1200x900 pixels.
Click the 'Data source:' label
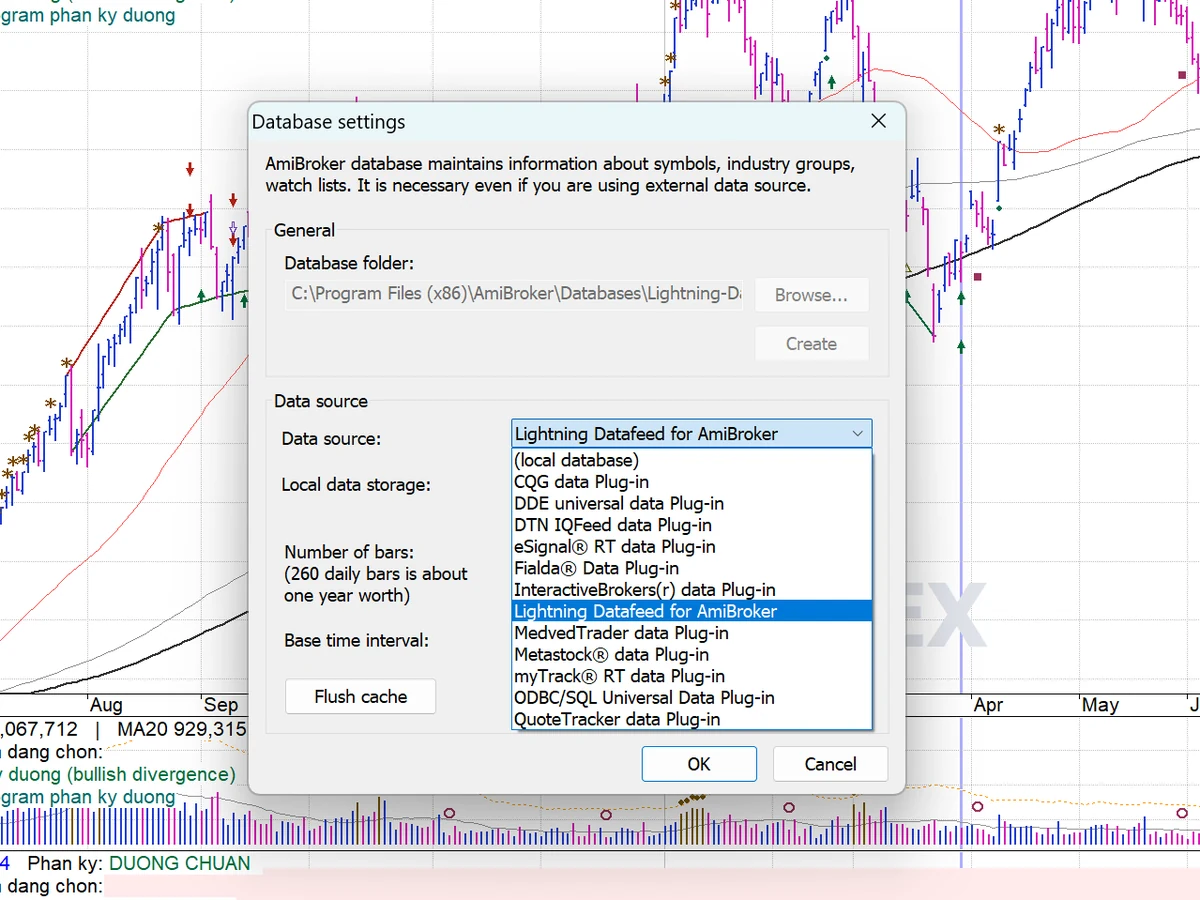[x=331, y=438]
